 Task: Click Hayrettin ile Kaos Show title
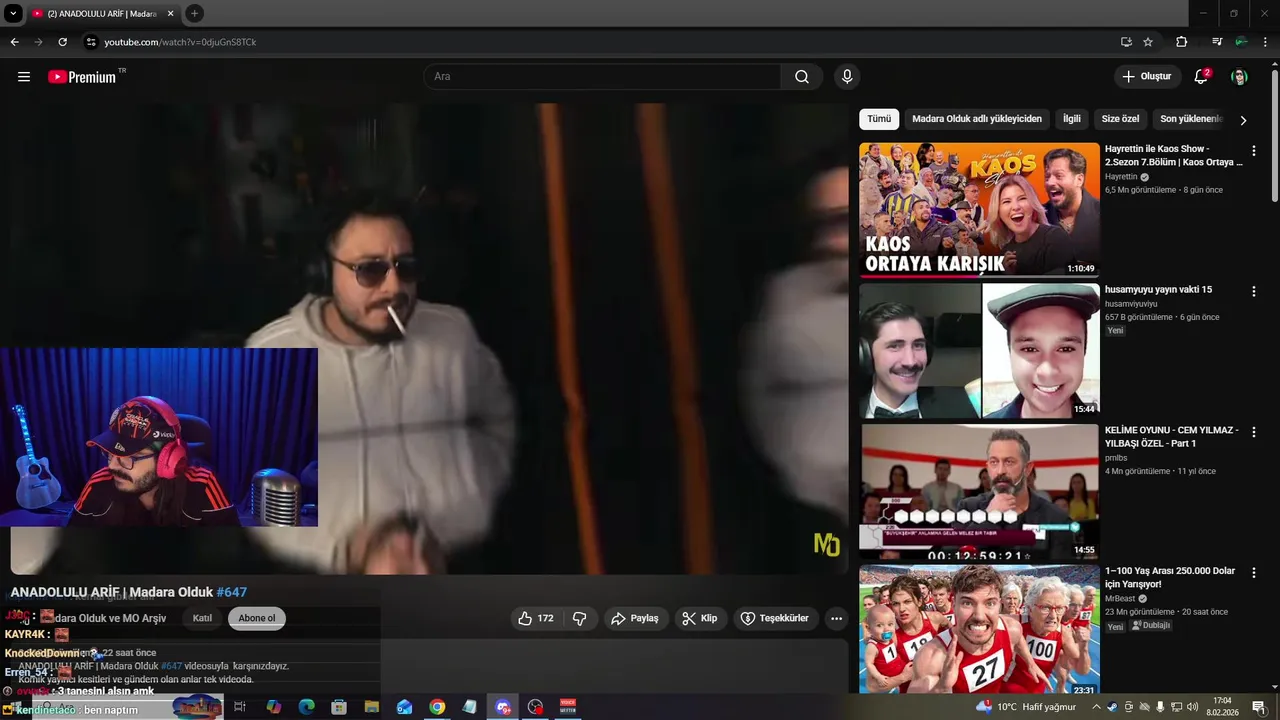[1174, 155]
